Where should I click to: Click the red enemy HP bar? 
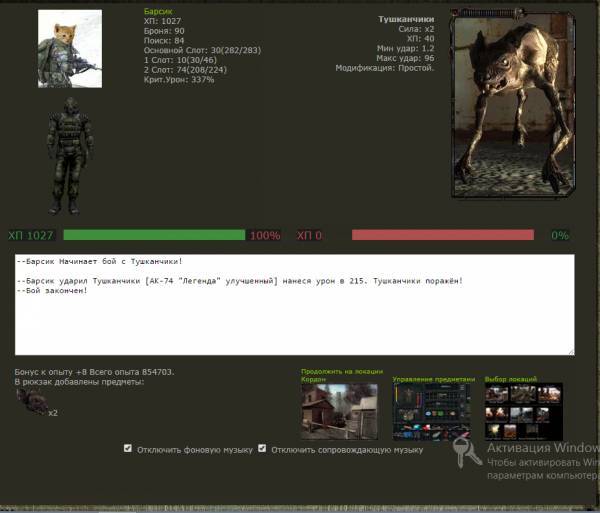tap(443, 235)
